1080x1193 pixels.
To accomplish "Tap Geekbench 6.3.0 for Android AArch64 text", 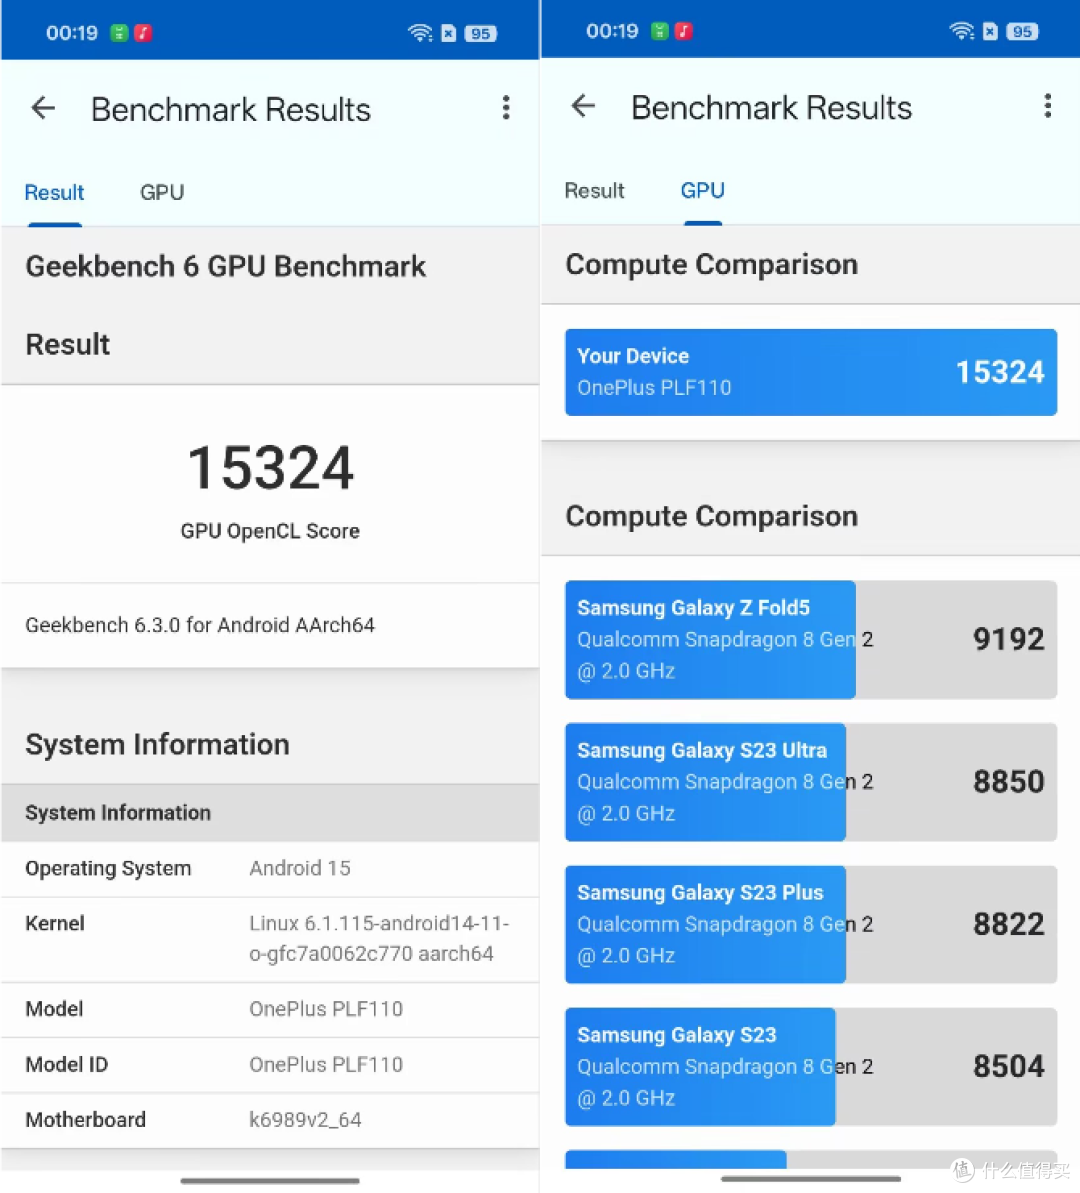I will click(x=200, y=625).
